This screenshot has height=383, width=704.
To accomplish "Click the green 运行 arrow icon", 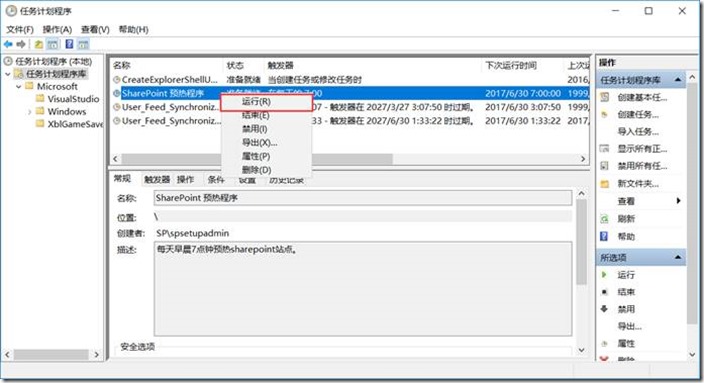I will click(x=604, y=274).
